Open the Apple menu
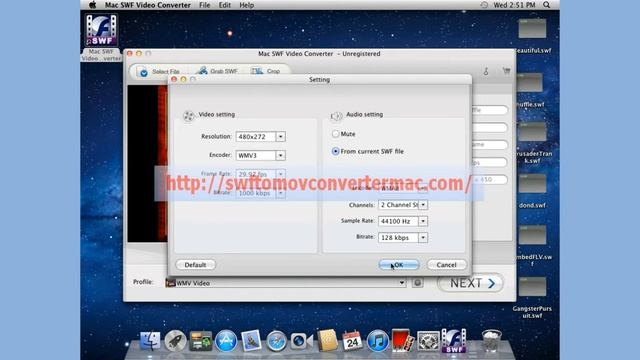This screenshot has height=360, width=640. pyautogui.click(x=93, y=5)
